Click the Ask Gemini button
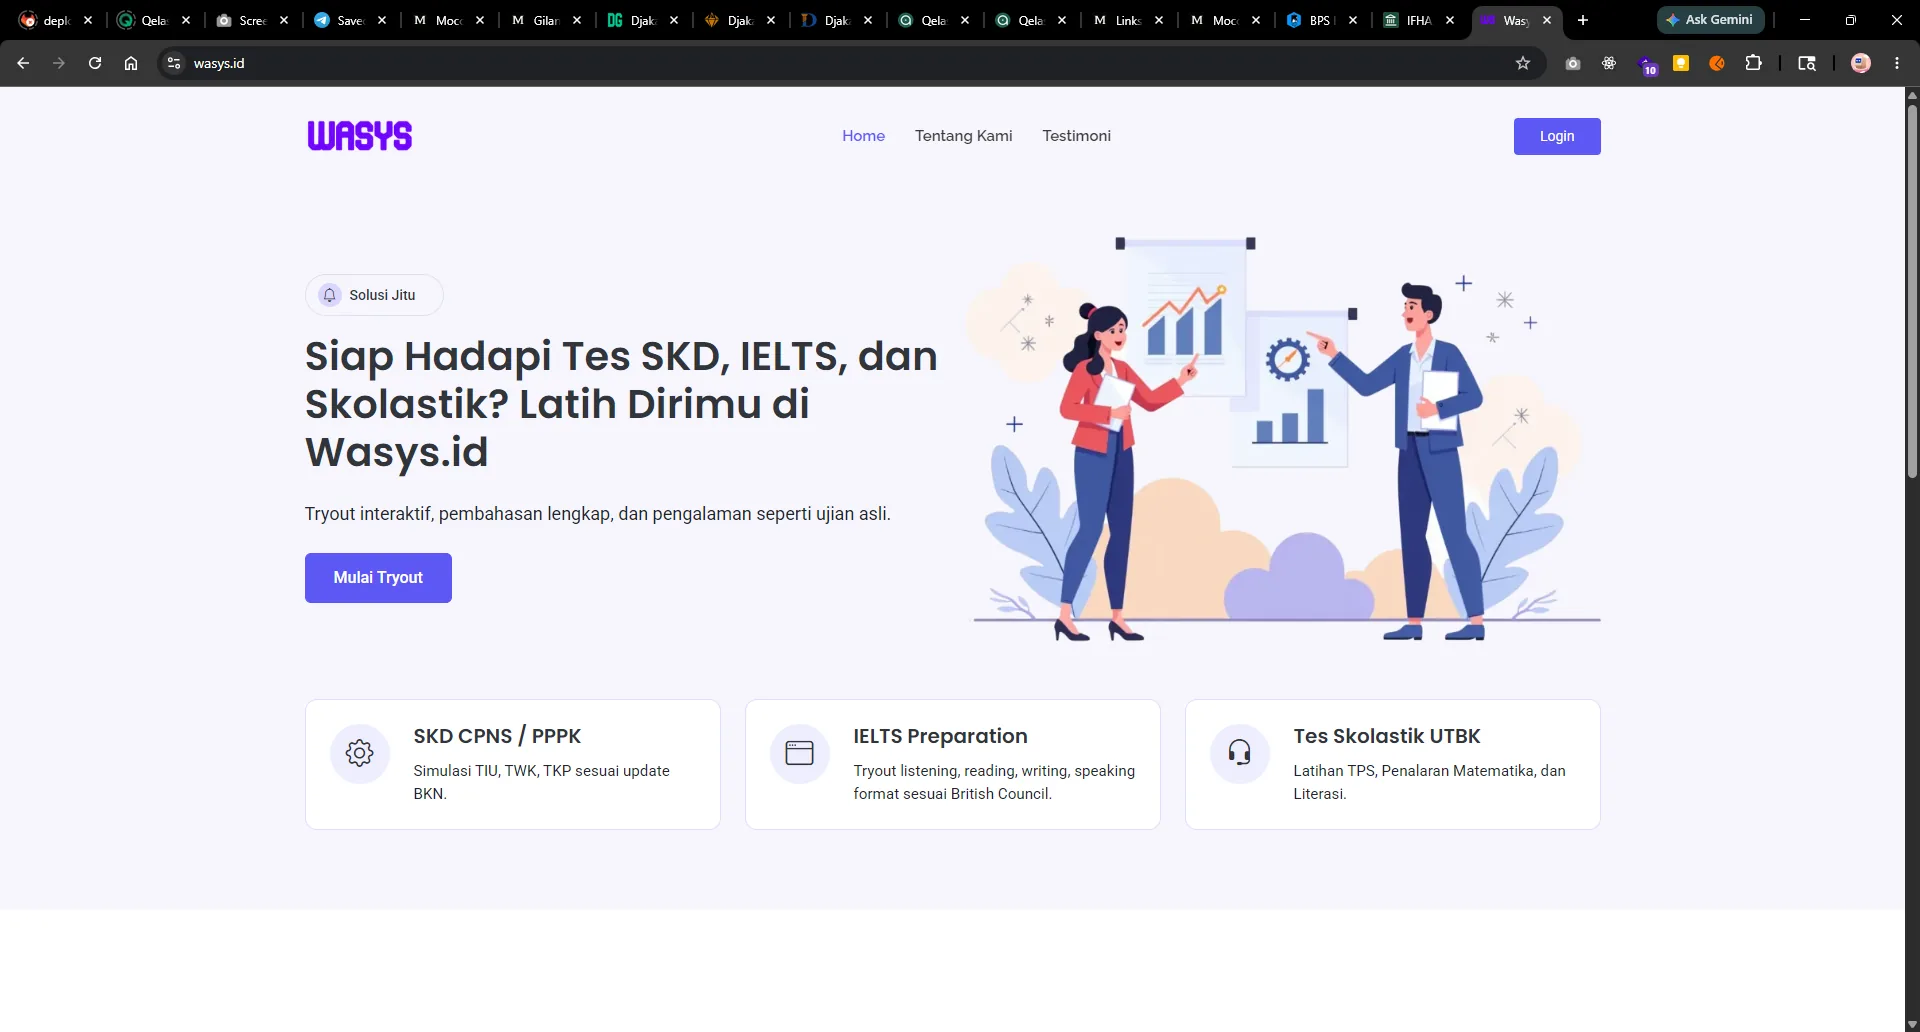The width and height of the screenshot is (1920, 1032). pos(1710,20)
